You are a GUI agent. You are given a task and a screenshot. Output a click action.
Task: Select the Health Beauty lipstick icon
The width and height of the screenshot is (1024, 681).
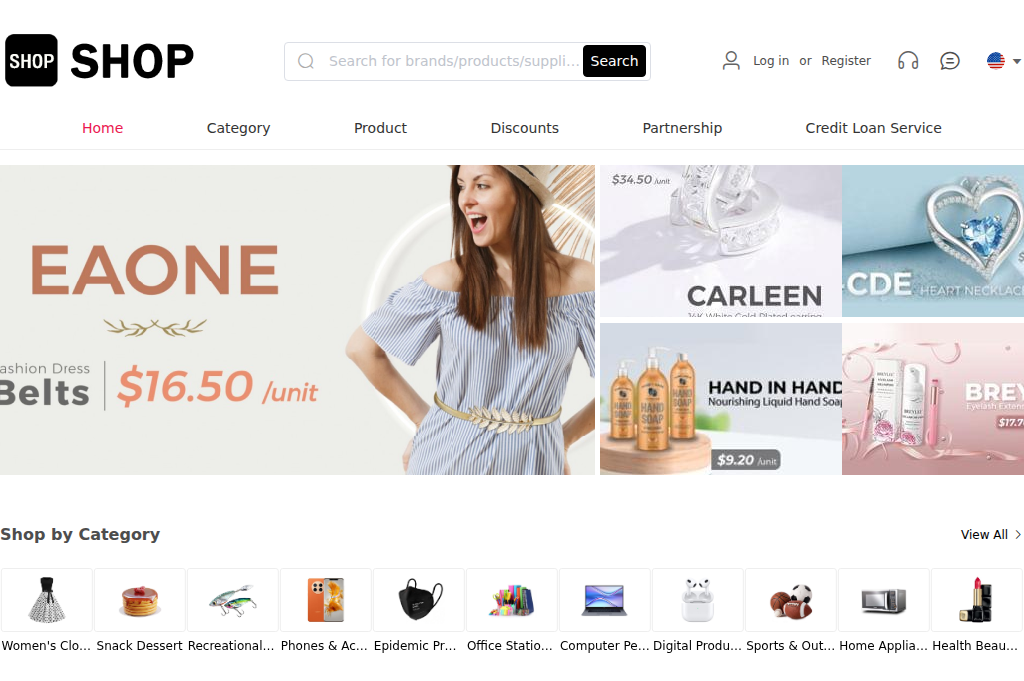[976, 599]
